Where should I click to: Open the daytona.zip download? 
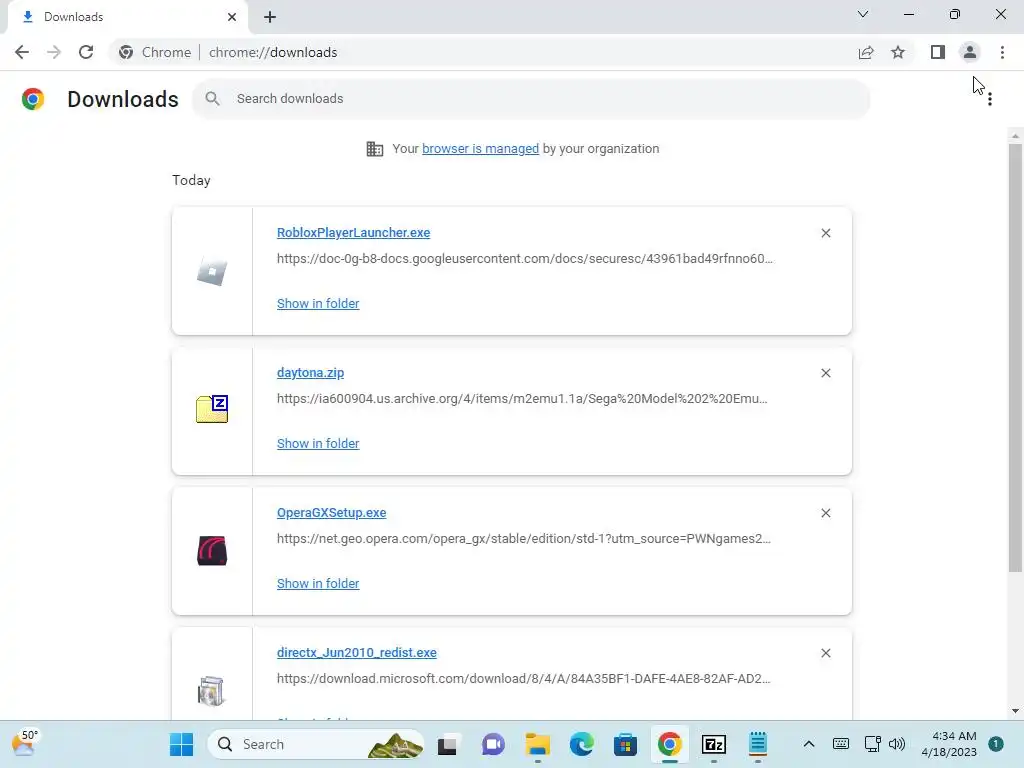[310, 372]
